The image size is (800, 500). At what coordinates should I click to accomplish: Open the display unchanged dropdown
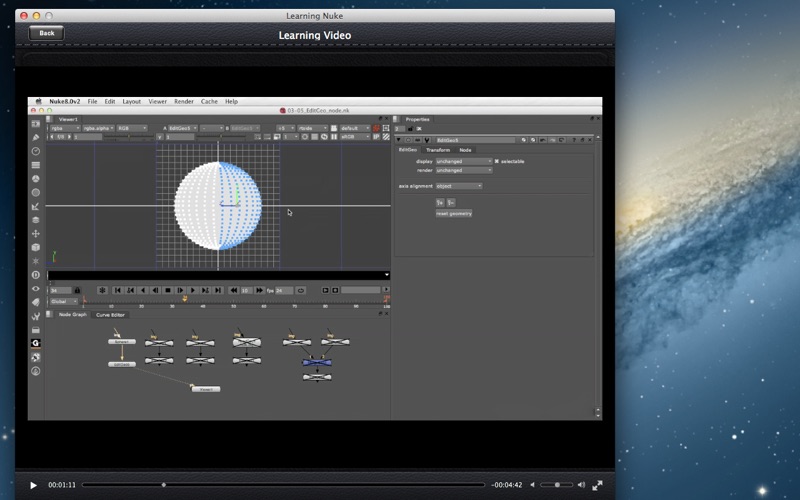(464, 161)
